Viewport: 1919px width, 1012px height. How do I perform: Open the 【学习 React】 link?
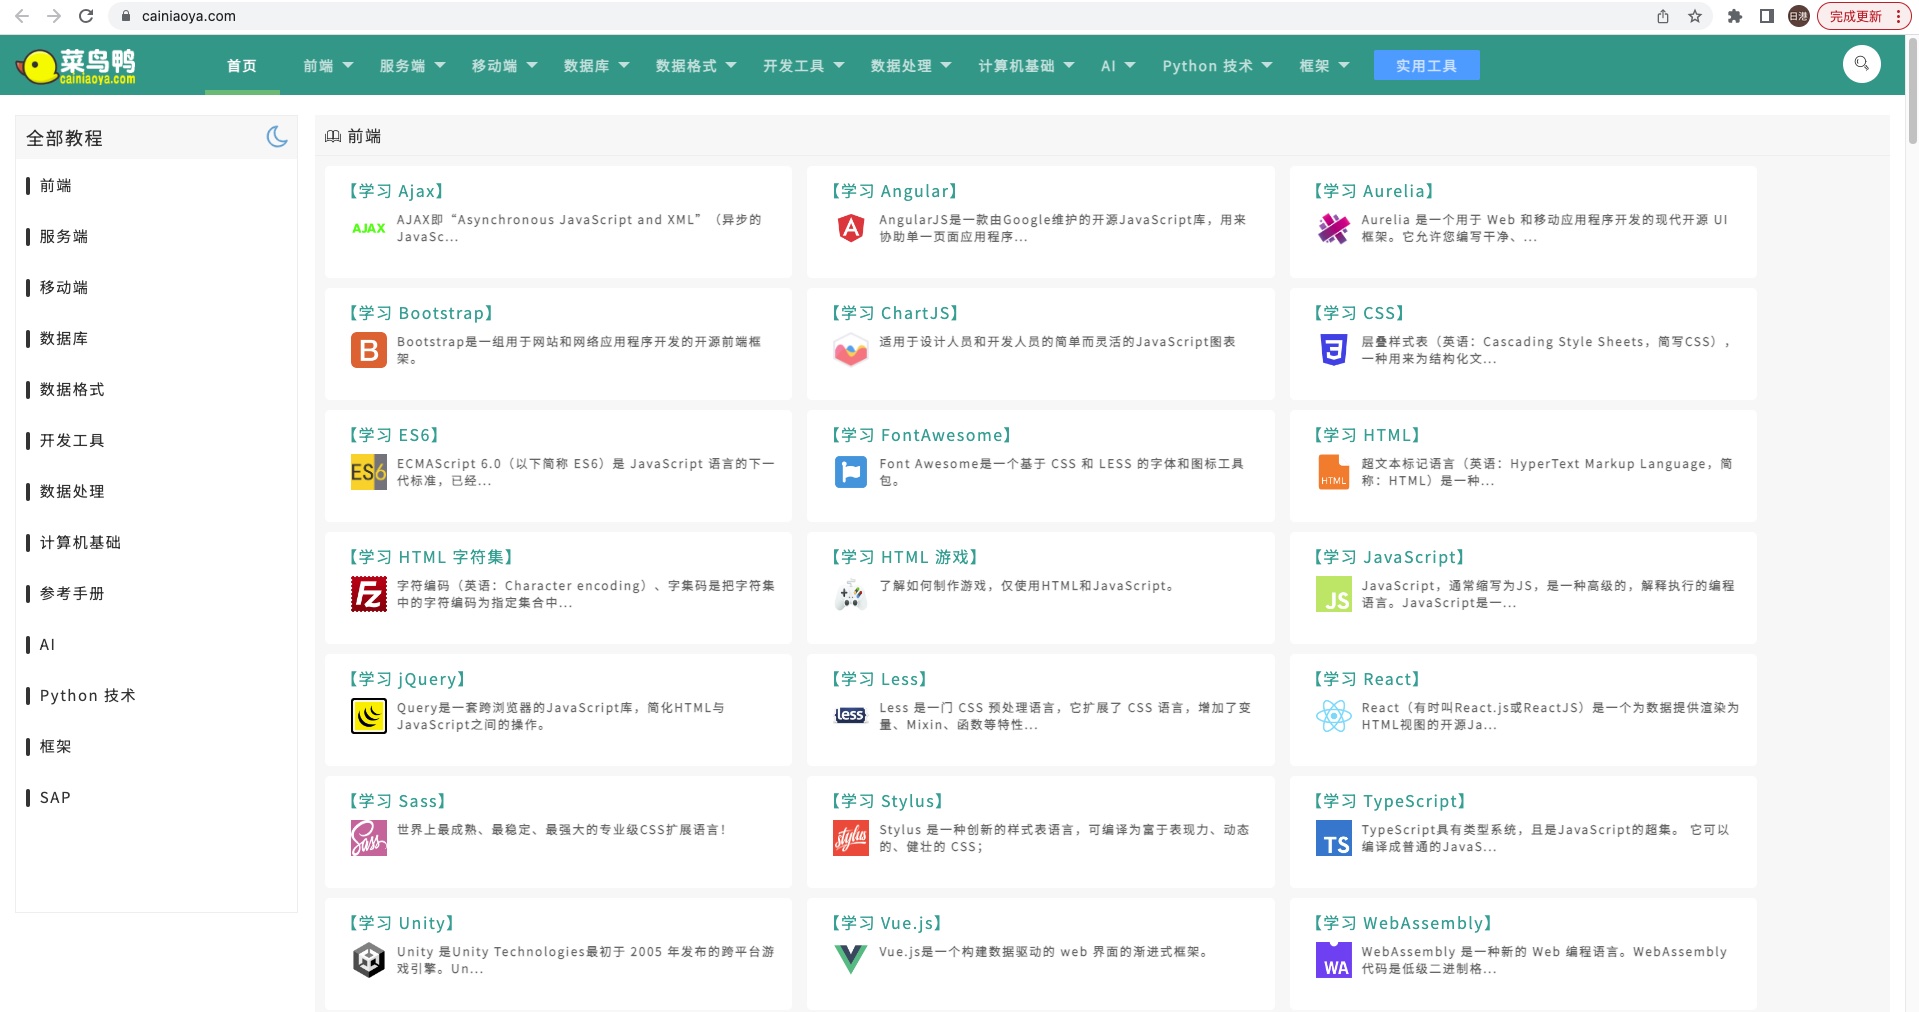tap(1367, 679)
